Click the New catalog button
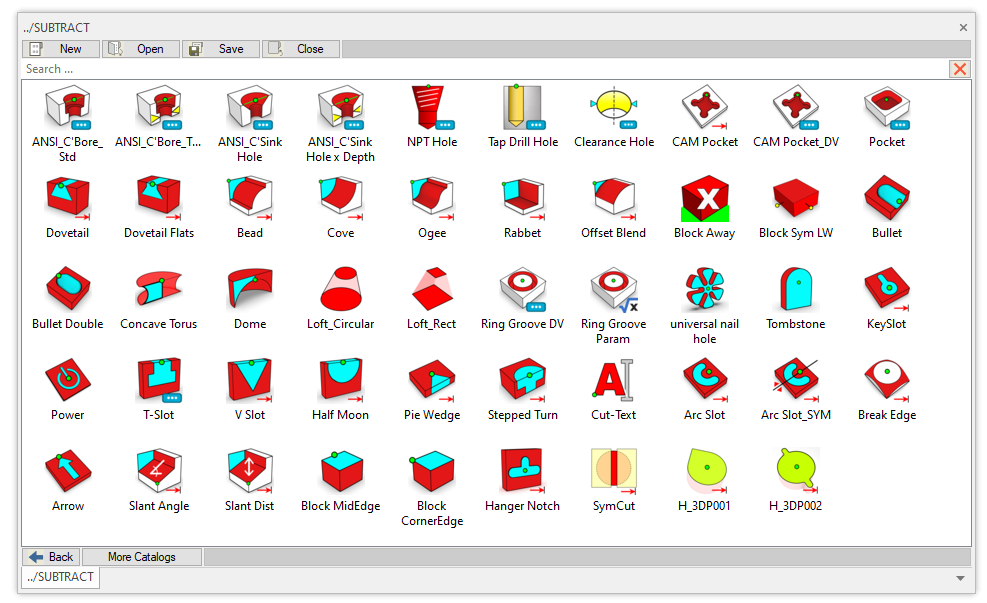 (x=61, y=49)
